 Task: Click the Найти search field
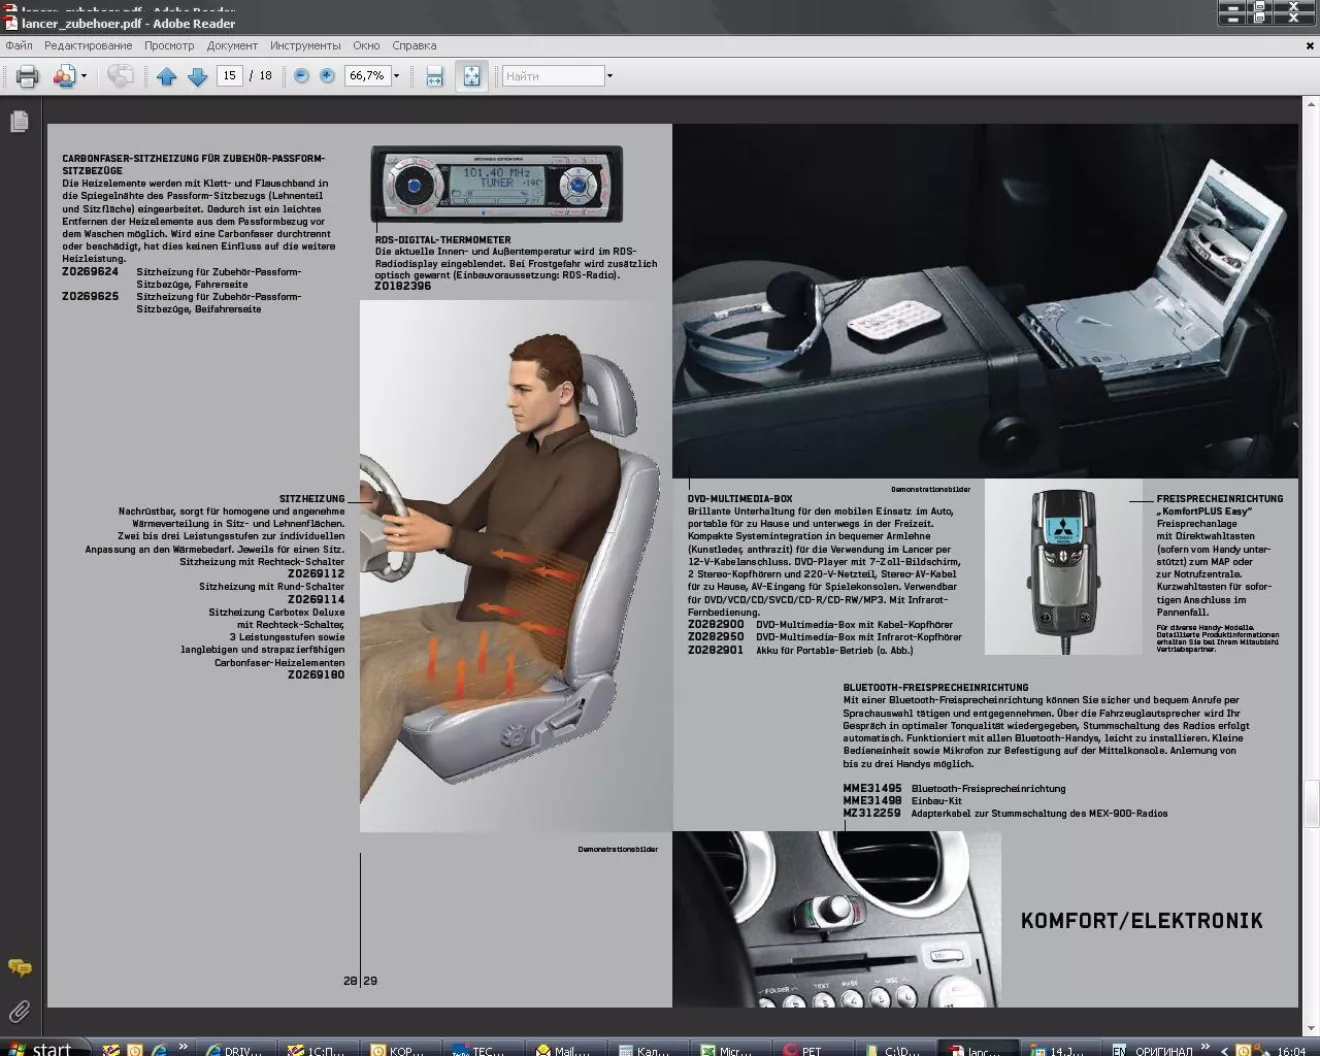(553, 76)
